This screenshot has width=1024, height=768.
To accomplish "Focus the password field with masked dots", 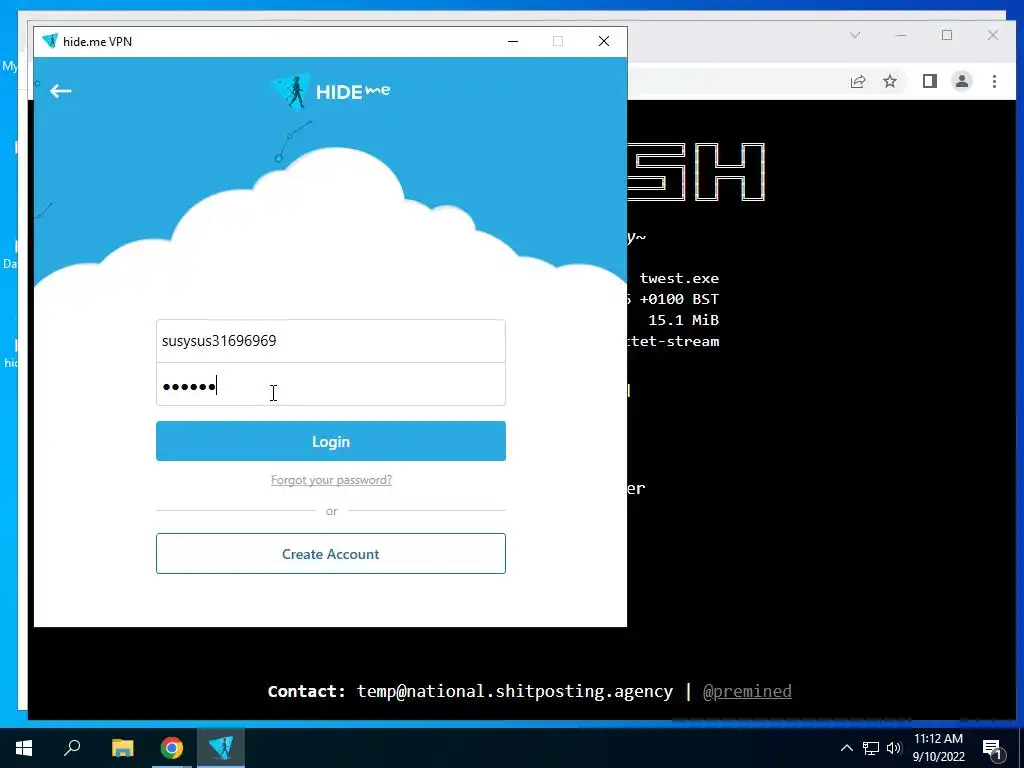I will coord(330,385).
